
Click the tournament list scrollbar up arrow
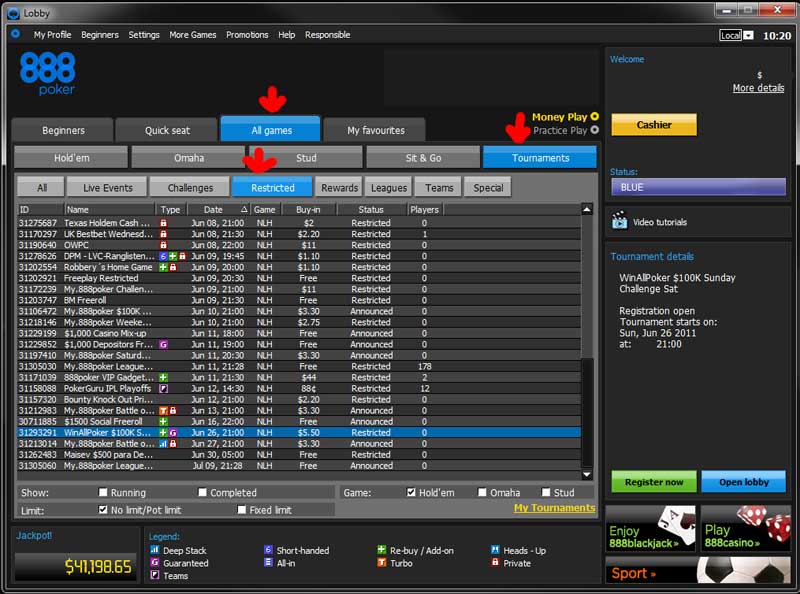[x=587, y=209]
